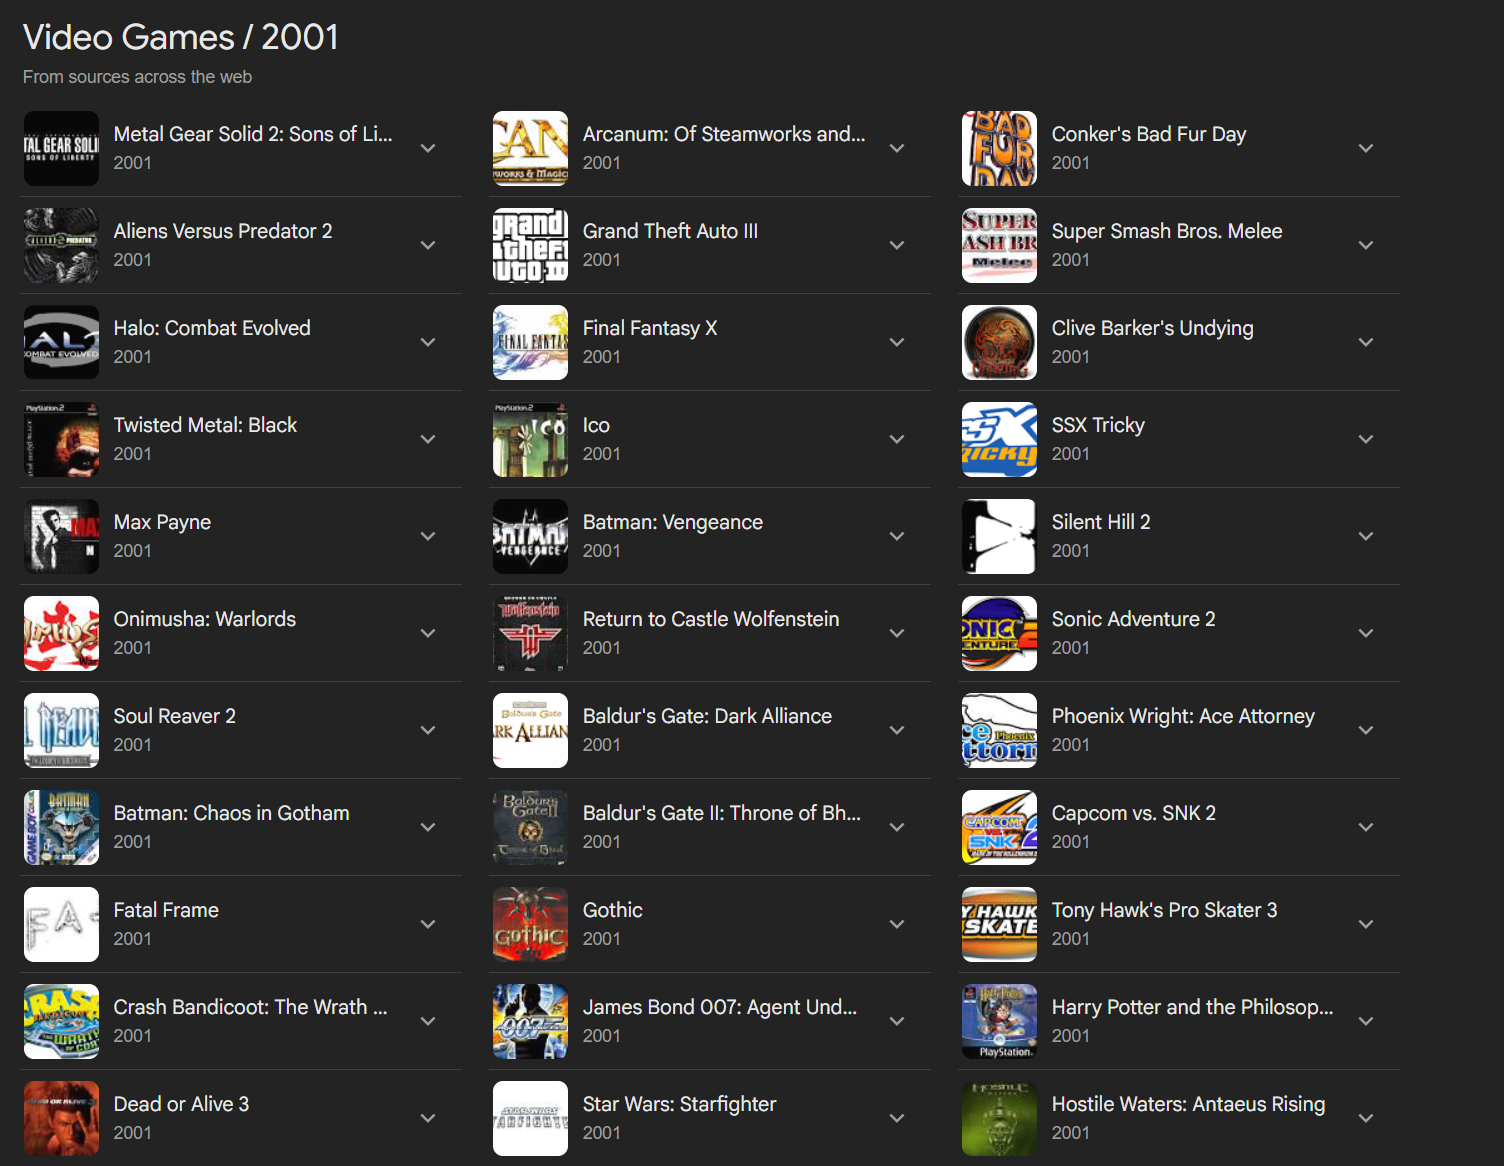Click the Super Smash Bros. Melee title
Image resolution: width=1504 pixels, height=1166 pixels.
[1167, 231]
